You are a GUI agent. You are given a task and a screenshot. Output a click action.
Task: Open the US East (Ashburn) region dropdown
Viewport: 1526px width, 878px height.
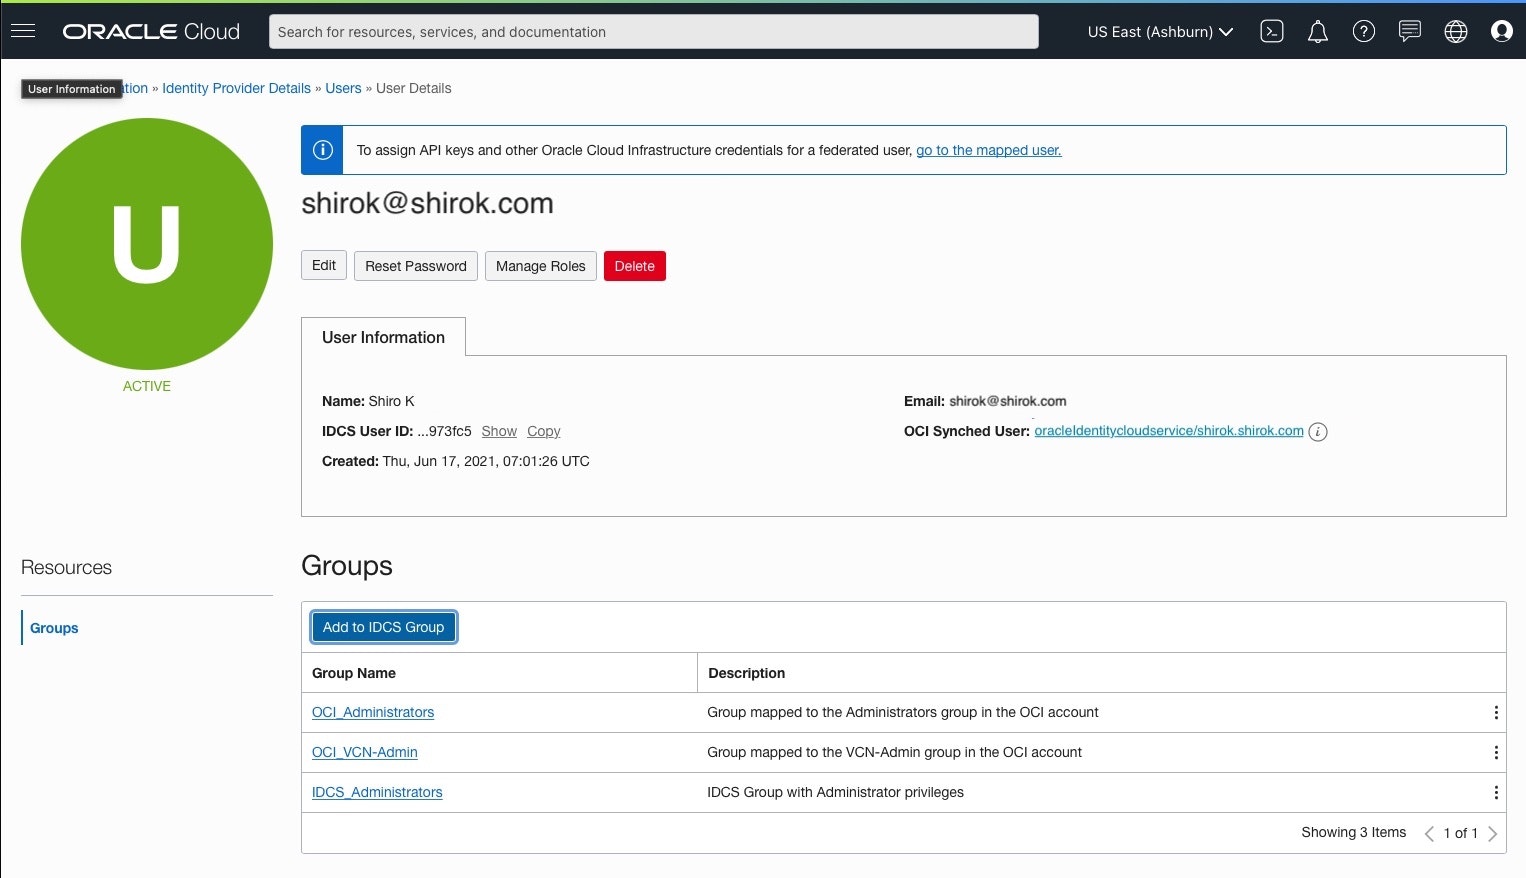(1160, 32)
